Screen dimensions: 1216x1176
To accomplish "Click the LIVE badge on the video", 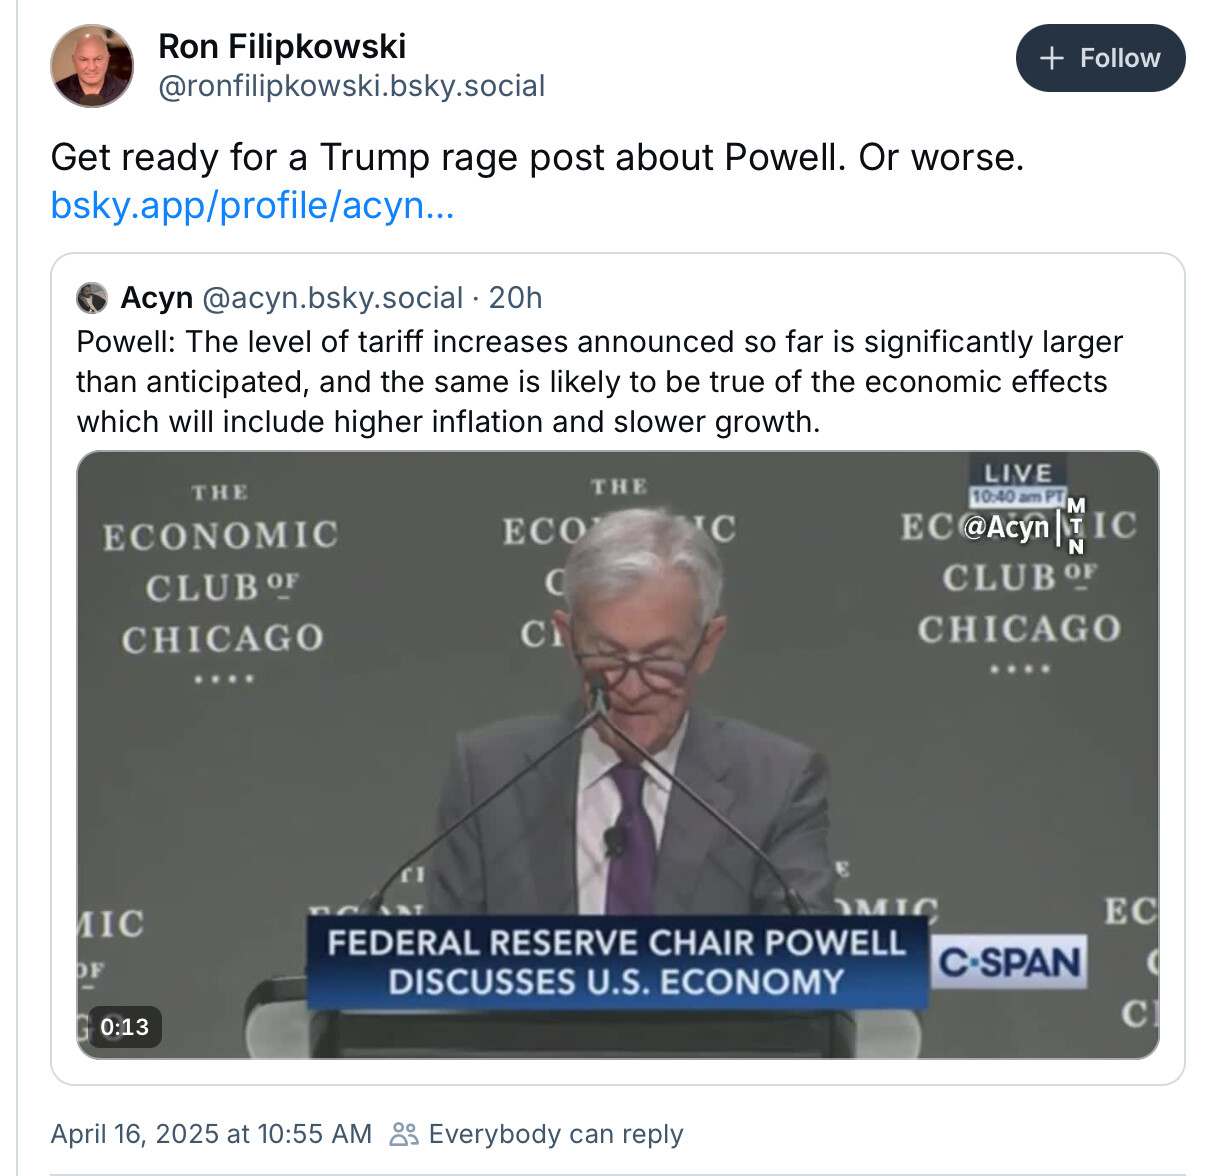I will coord(1017,472).
